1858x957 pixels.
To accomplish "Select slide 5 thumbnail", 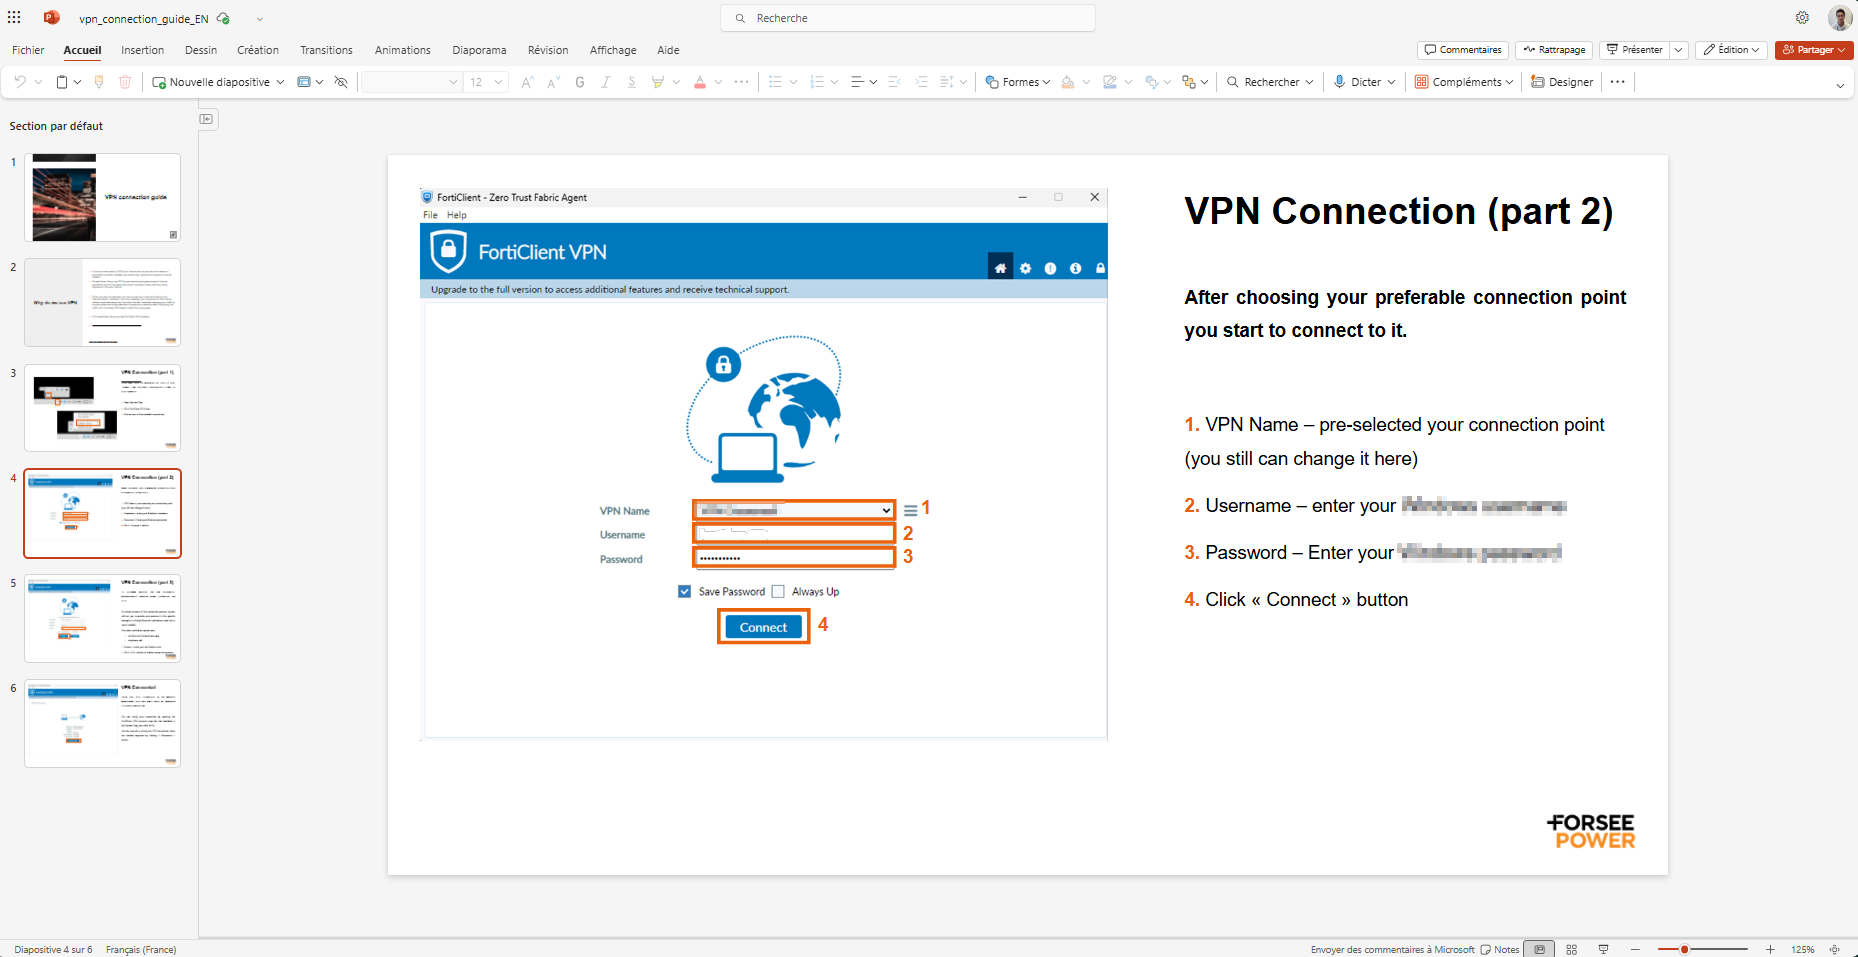I will tap(102, 618).
